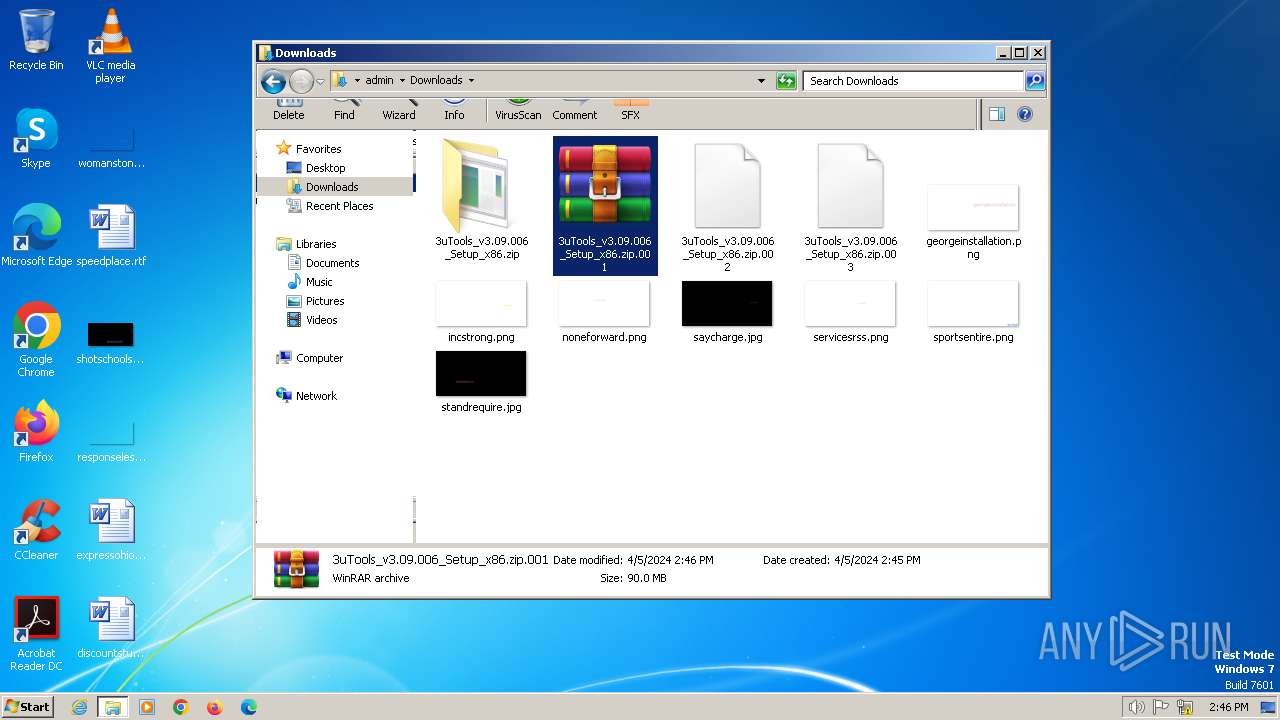Click admin in the address path

tap(379, 80)
